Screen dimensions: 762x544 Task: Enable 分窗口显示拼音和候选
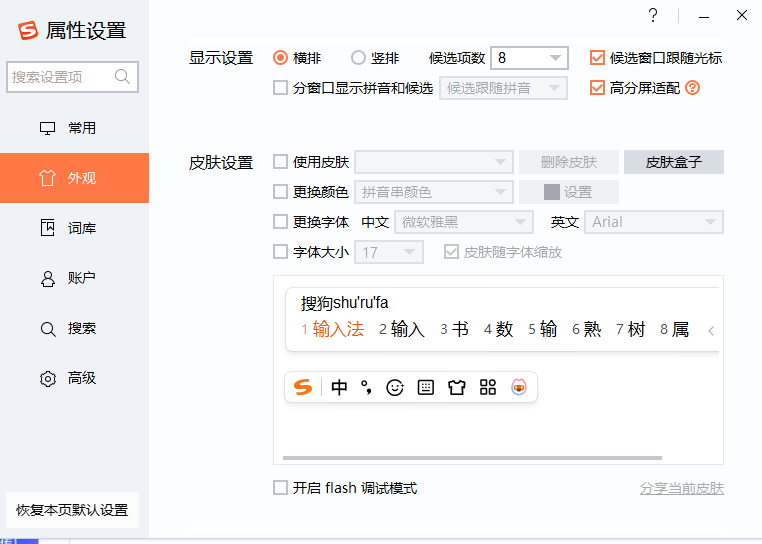[280, 88]
